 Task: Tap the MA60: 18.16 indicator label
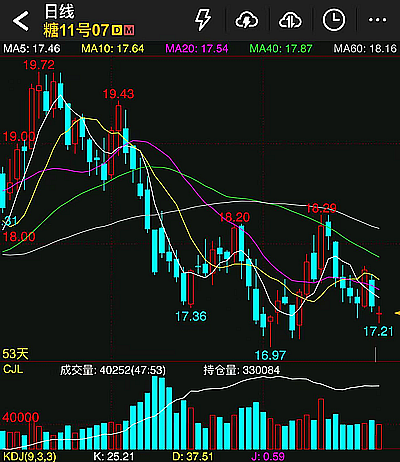coord(365,49)
